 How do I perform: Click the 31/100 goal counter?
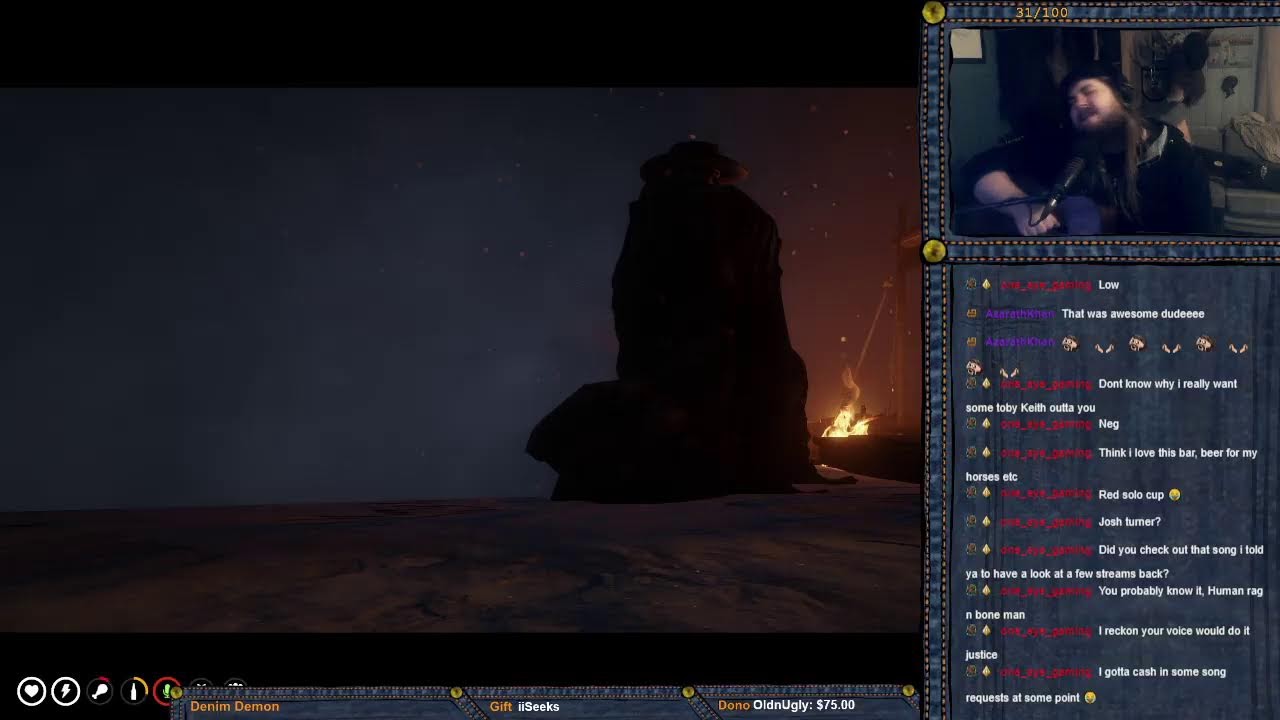coord(1041,12)
